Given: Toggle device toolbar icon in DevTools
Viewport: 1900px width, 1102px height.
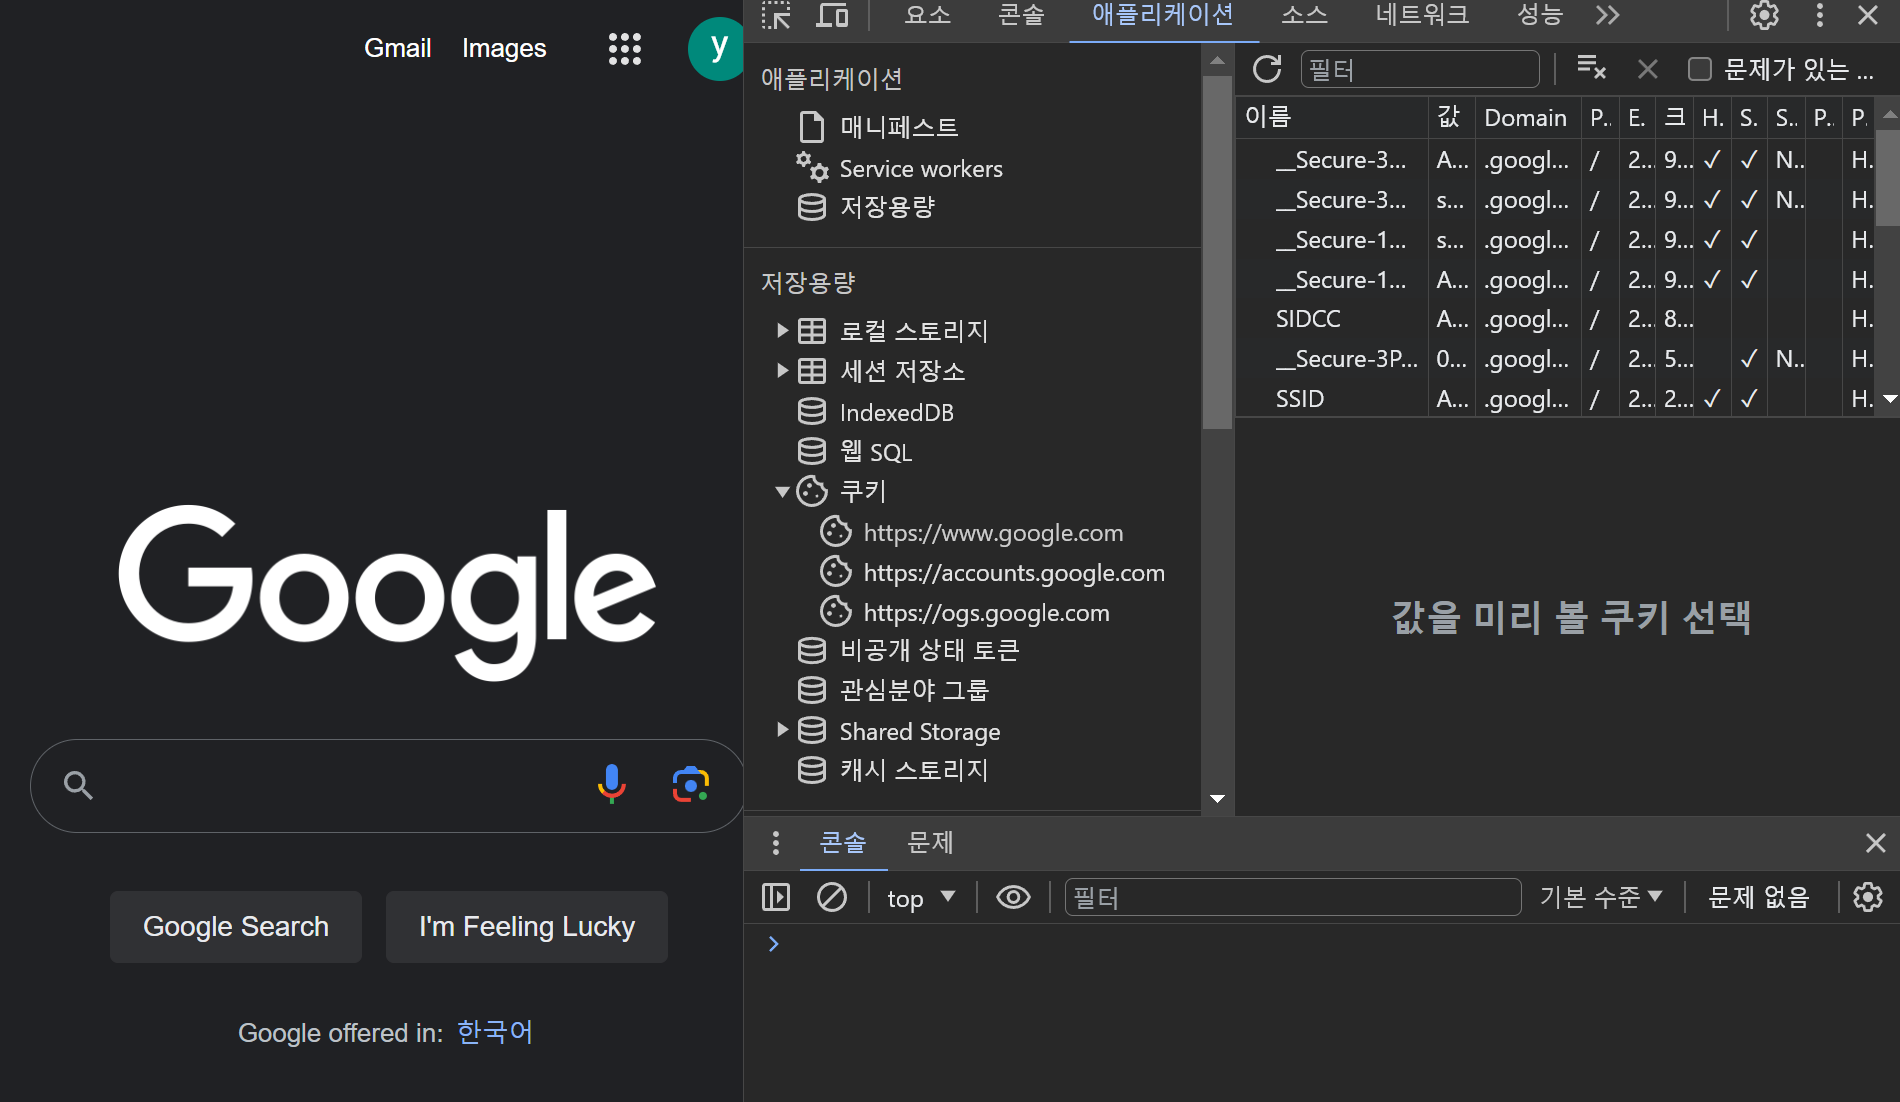Looking at the screenshot, I should 832,15.
